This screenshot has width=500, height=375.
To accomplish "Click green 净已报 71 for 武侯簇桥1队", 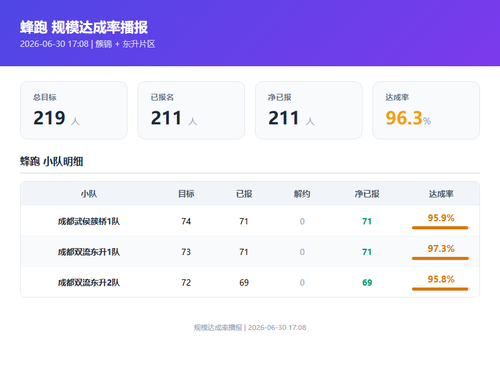I will [x=367, y=221].
